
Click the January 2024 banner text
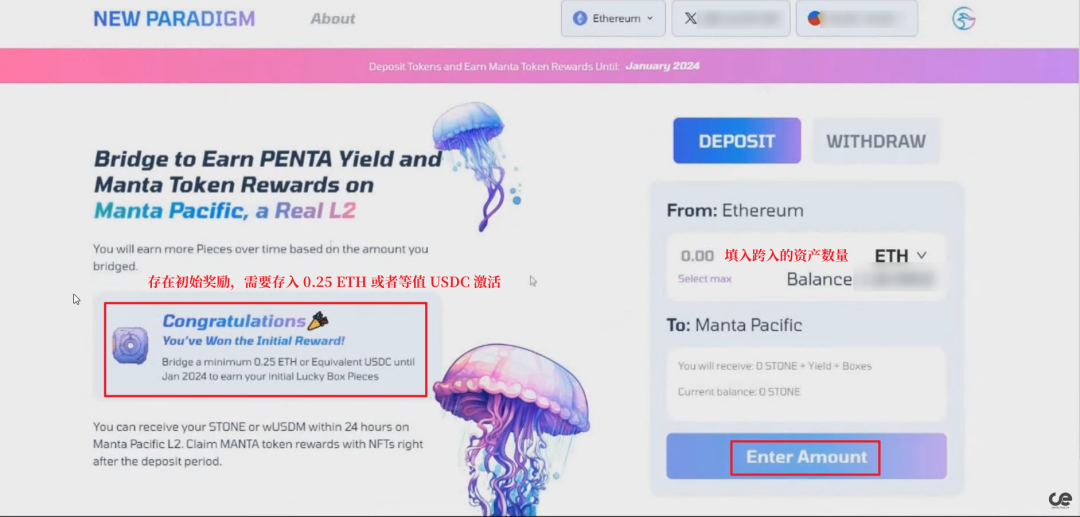click(663, 66)
